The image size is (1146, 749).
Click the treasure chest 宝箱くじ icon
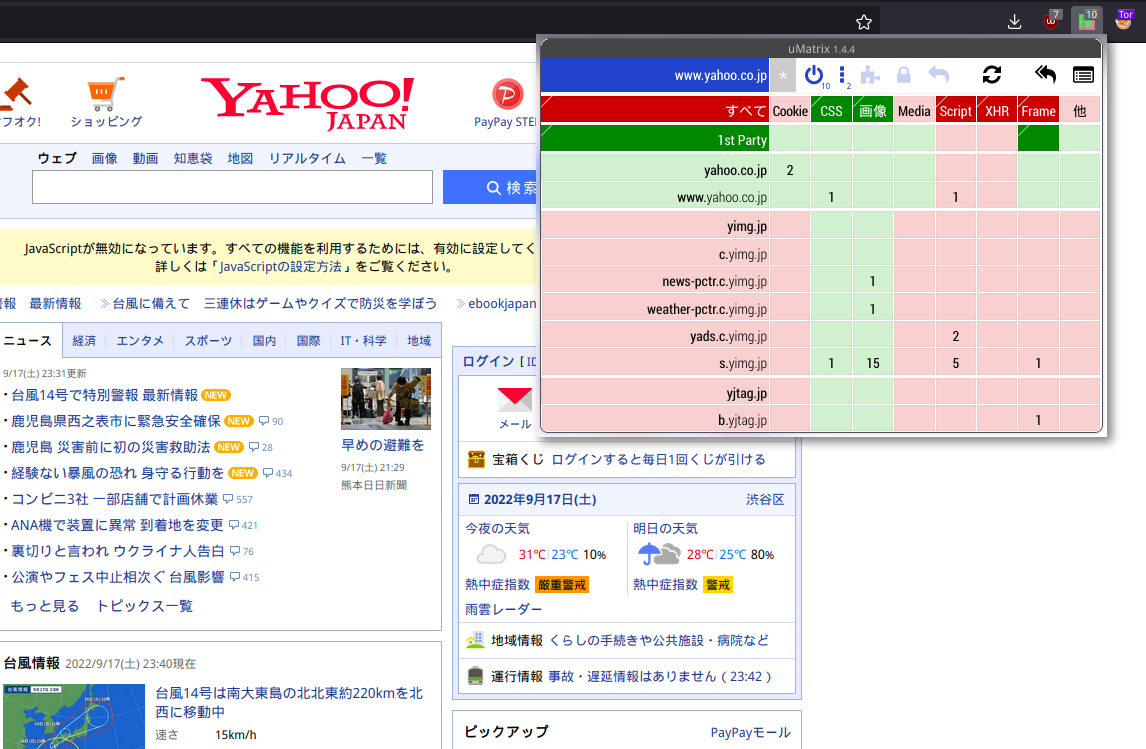coord(477,460)
